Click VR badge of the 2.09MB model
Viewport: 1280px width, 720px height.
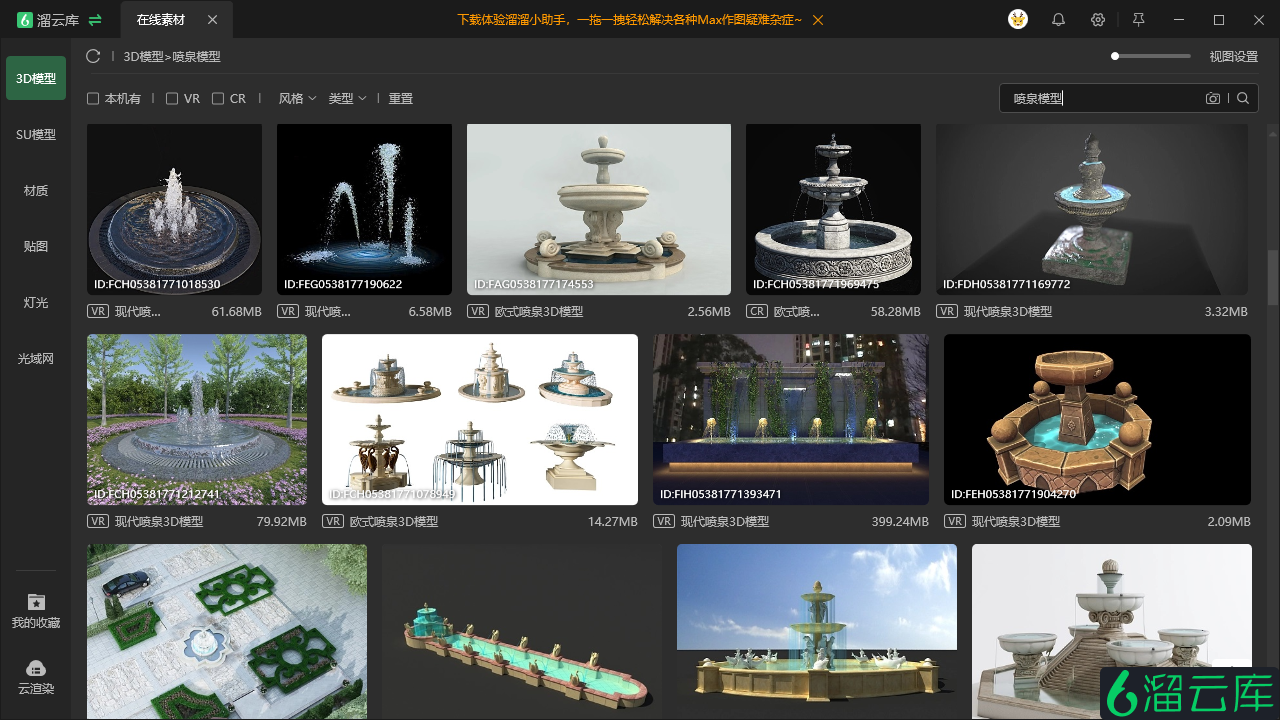(x=955, y=521)
